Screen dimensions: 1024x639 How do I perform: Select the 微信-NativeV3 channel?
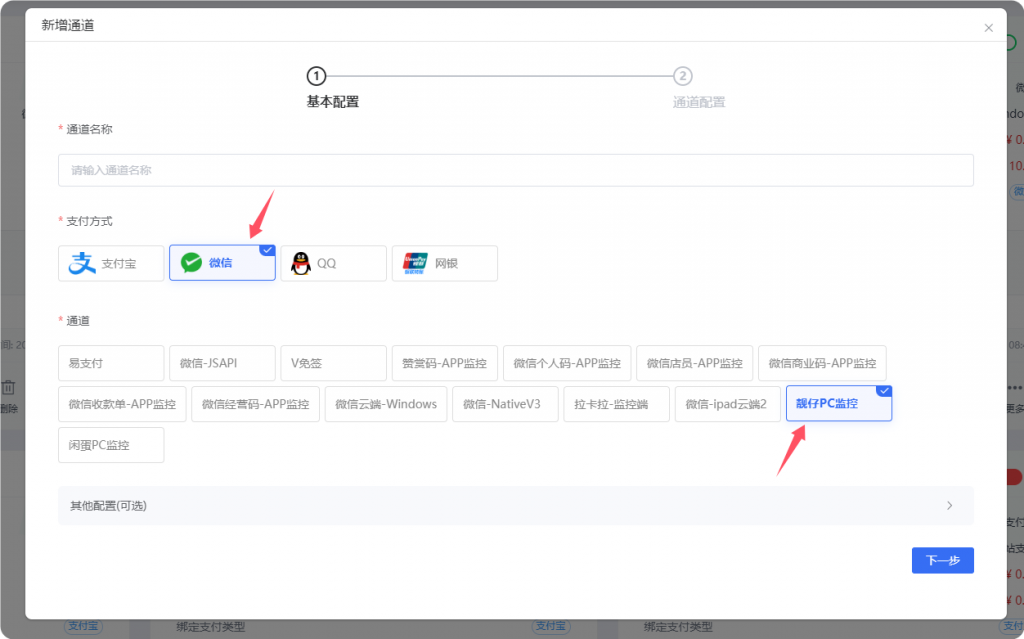coord(505,403)
